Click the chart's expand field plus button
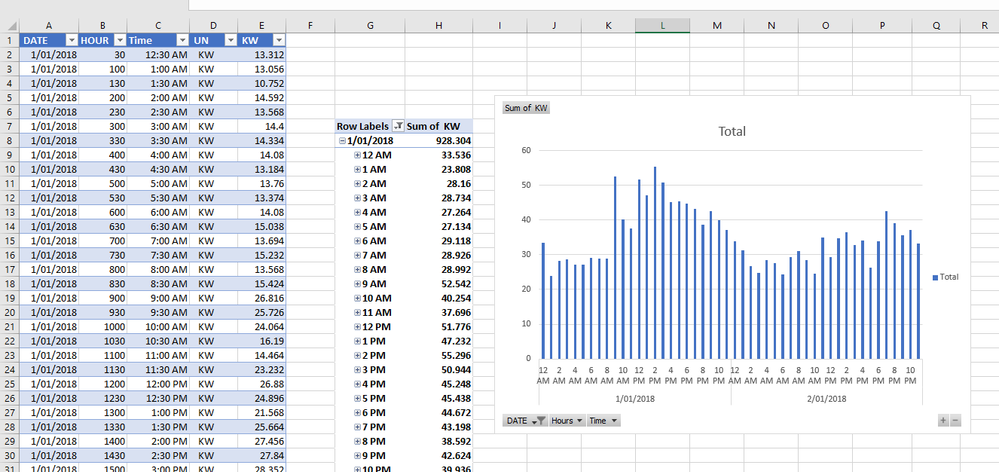 (x=942, y=421)
